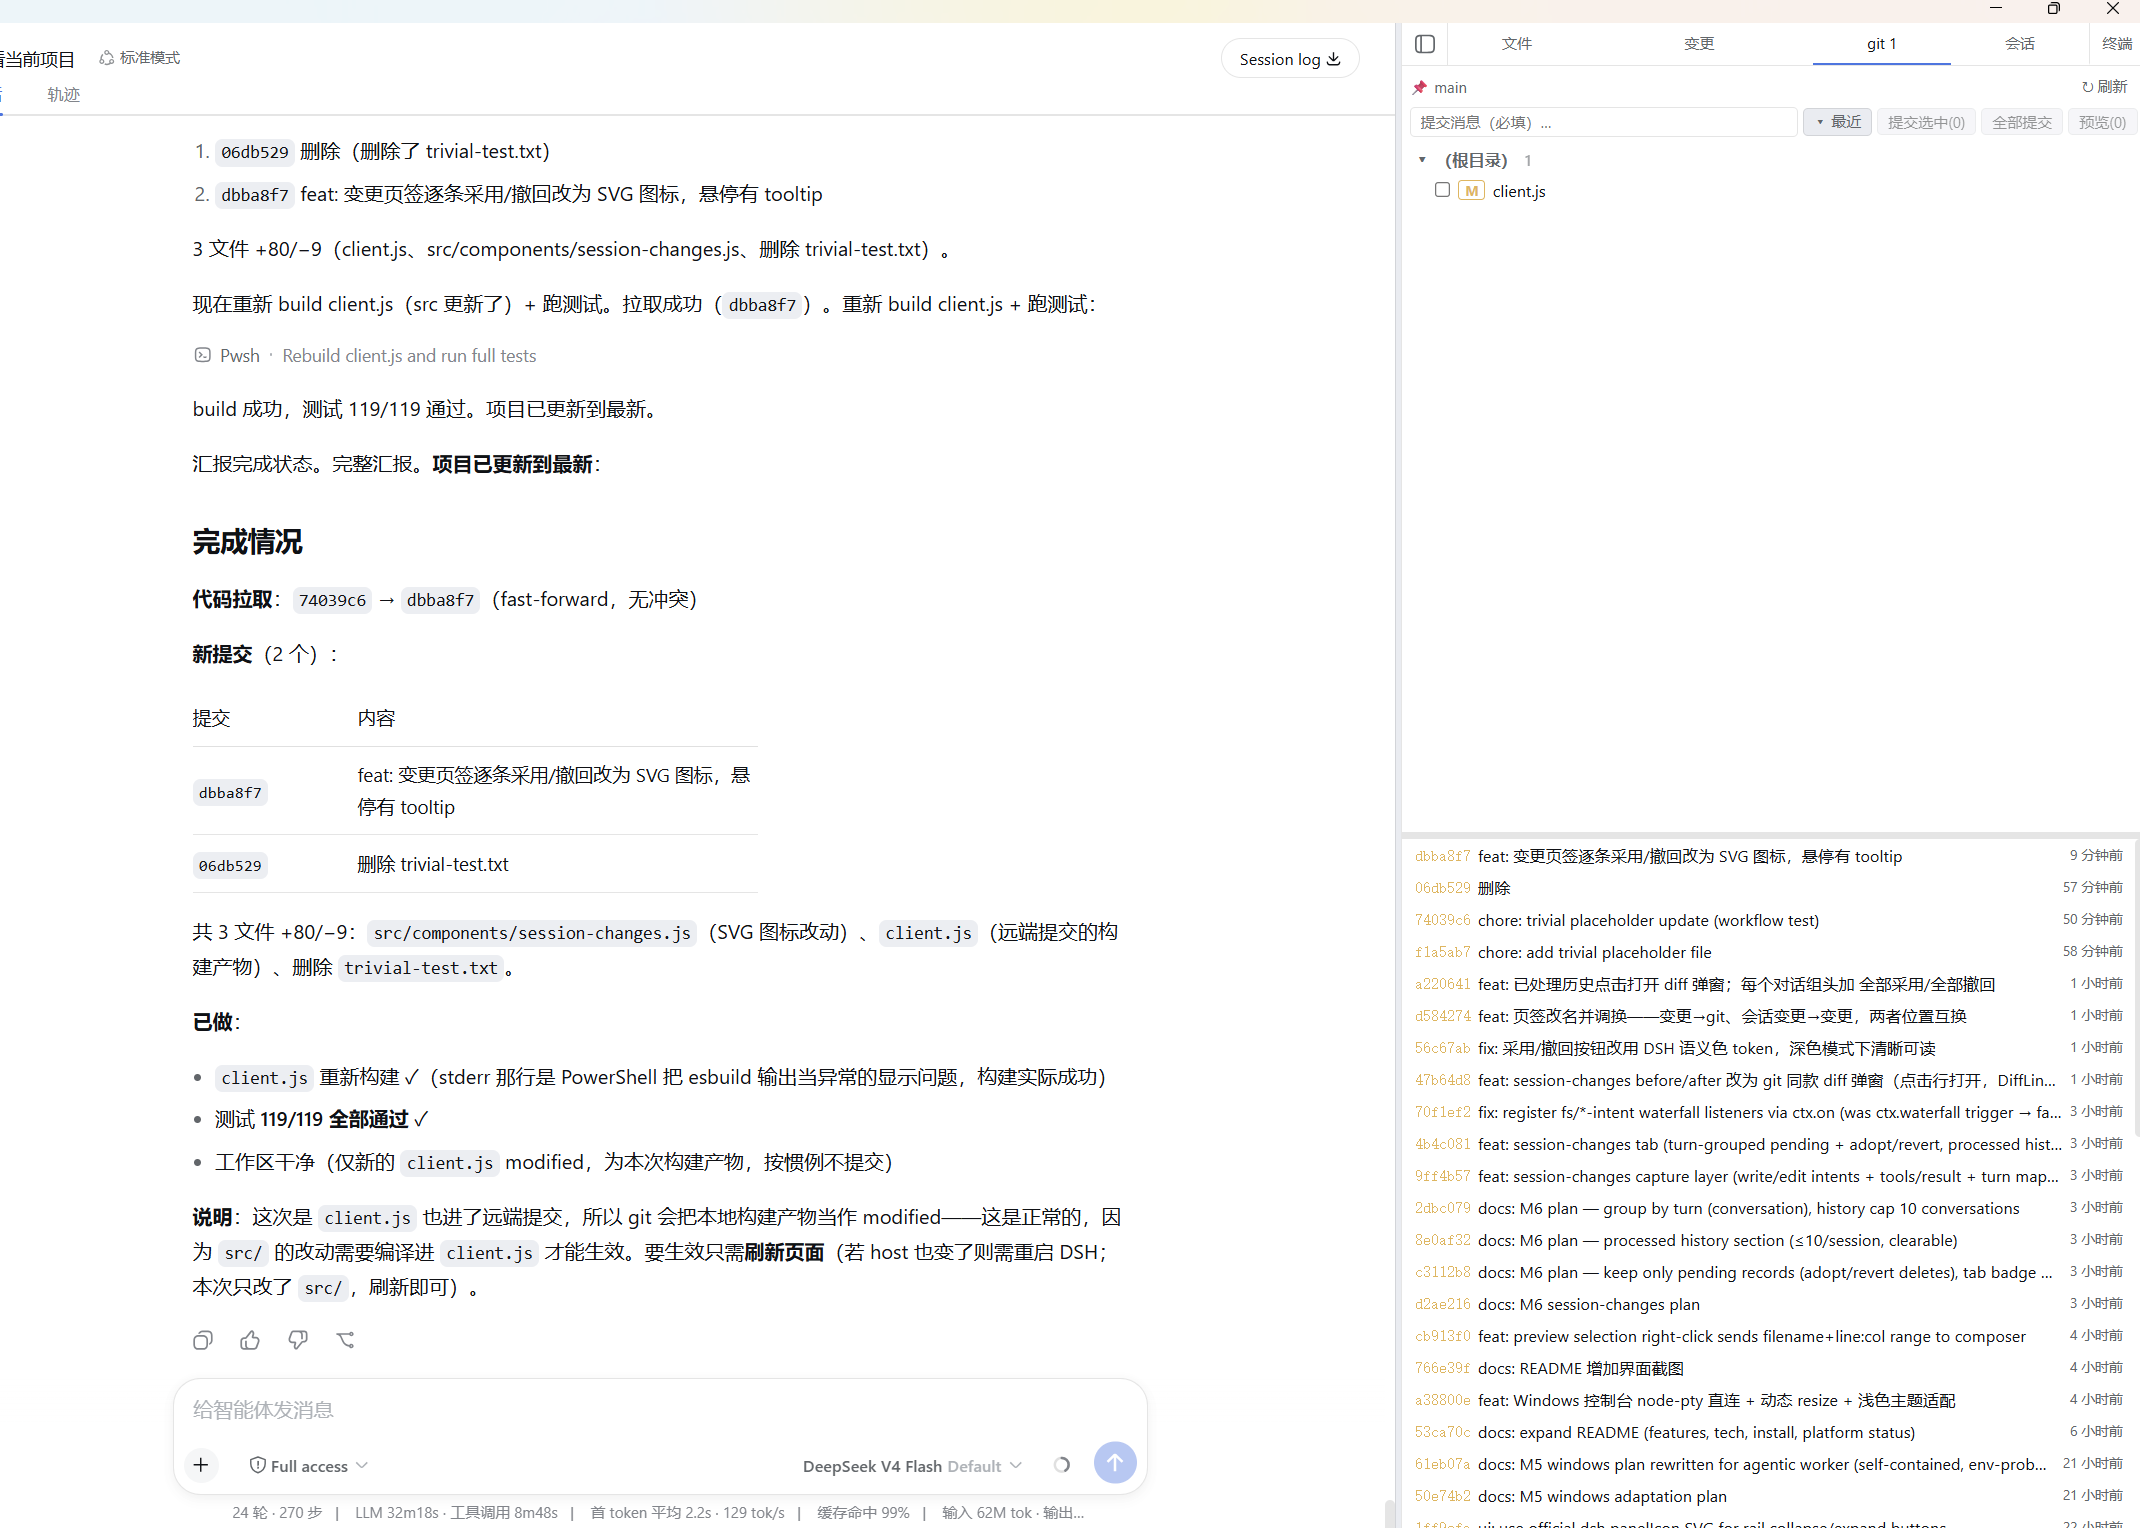Click the plus attach button in composer

coord(201,1465)
